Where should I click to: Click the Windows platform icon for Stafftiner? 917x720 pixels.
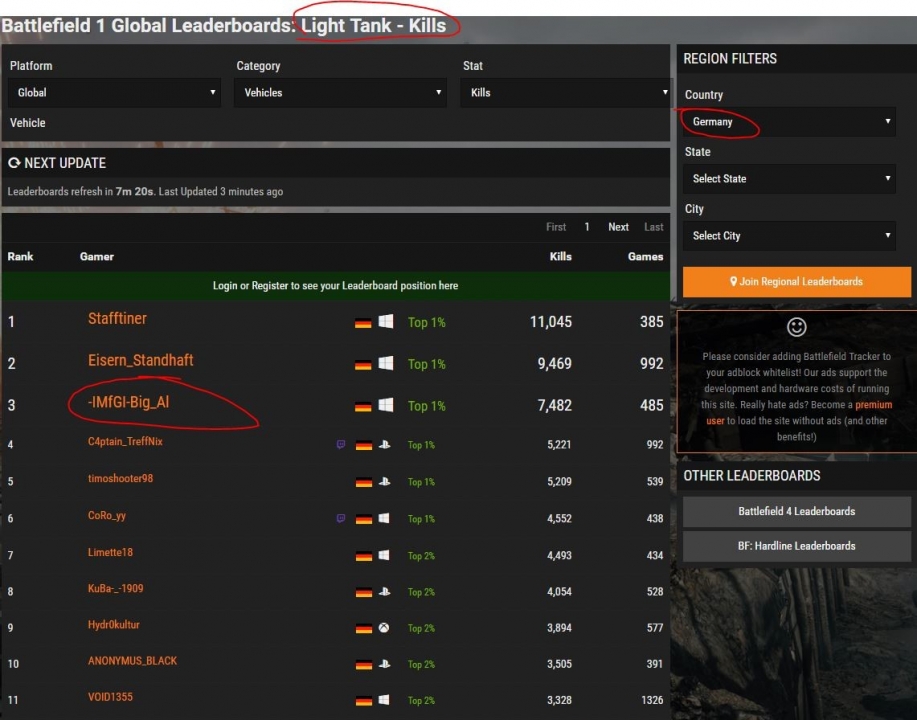tap(386, 322)
